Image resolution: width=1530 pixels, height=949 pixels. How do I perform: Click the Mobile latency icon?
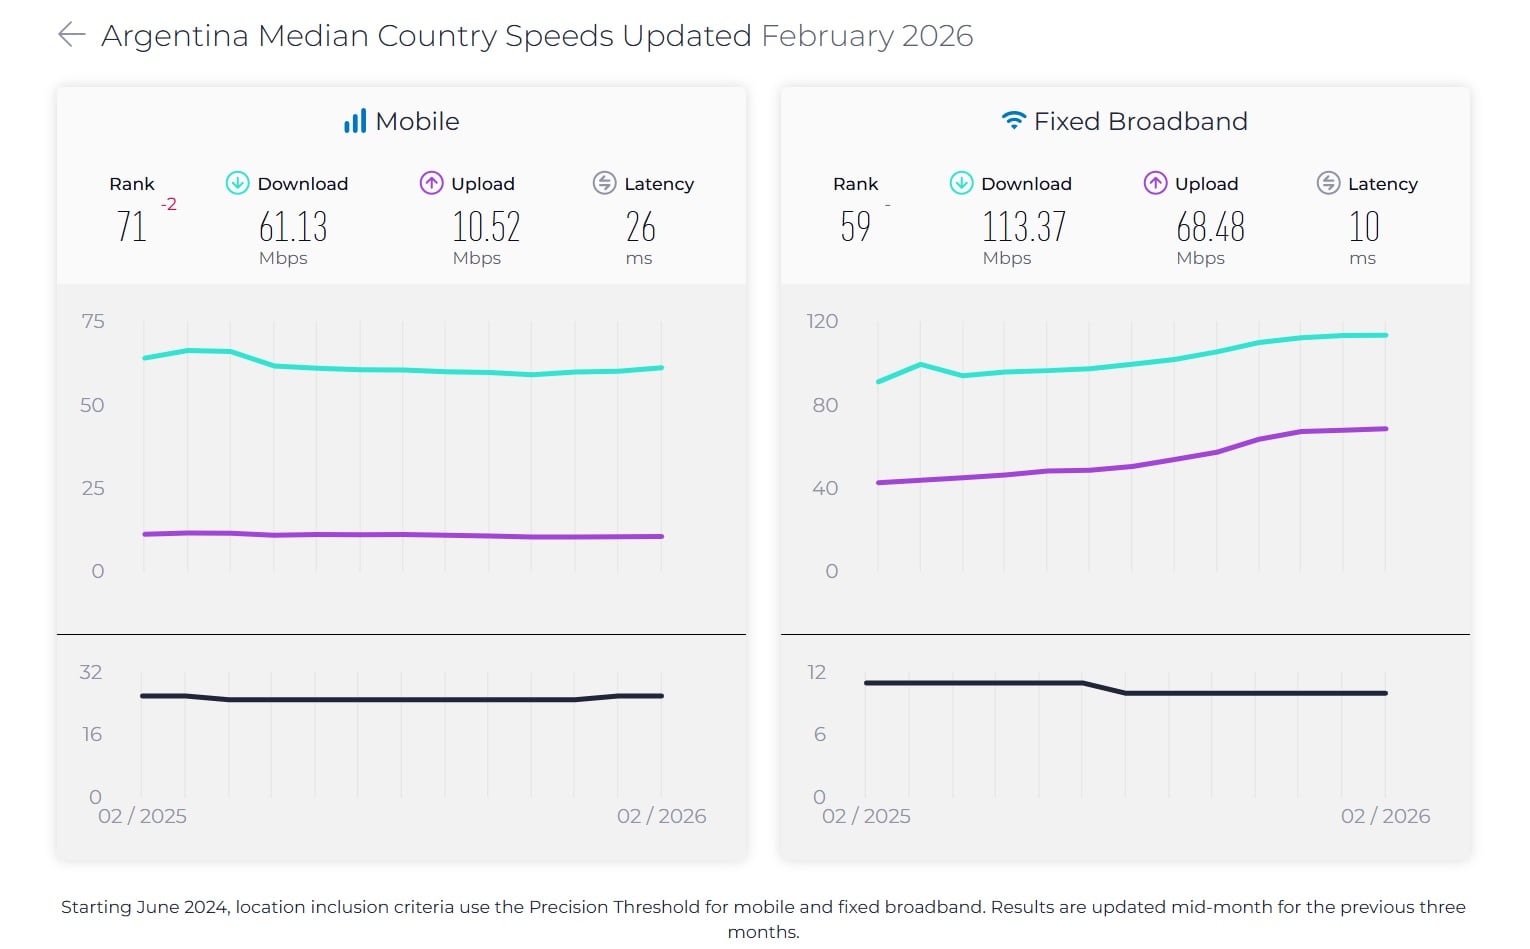coord(604,183)
